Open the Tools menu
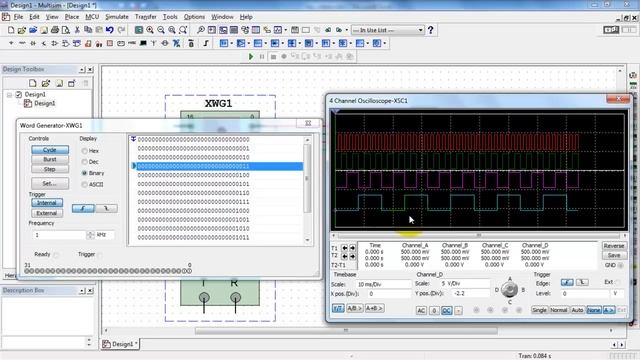Image resolution: width=640 pixels, height=360 pixels. (x=170, y=17)
